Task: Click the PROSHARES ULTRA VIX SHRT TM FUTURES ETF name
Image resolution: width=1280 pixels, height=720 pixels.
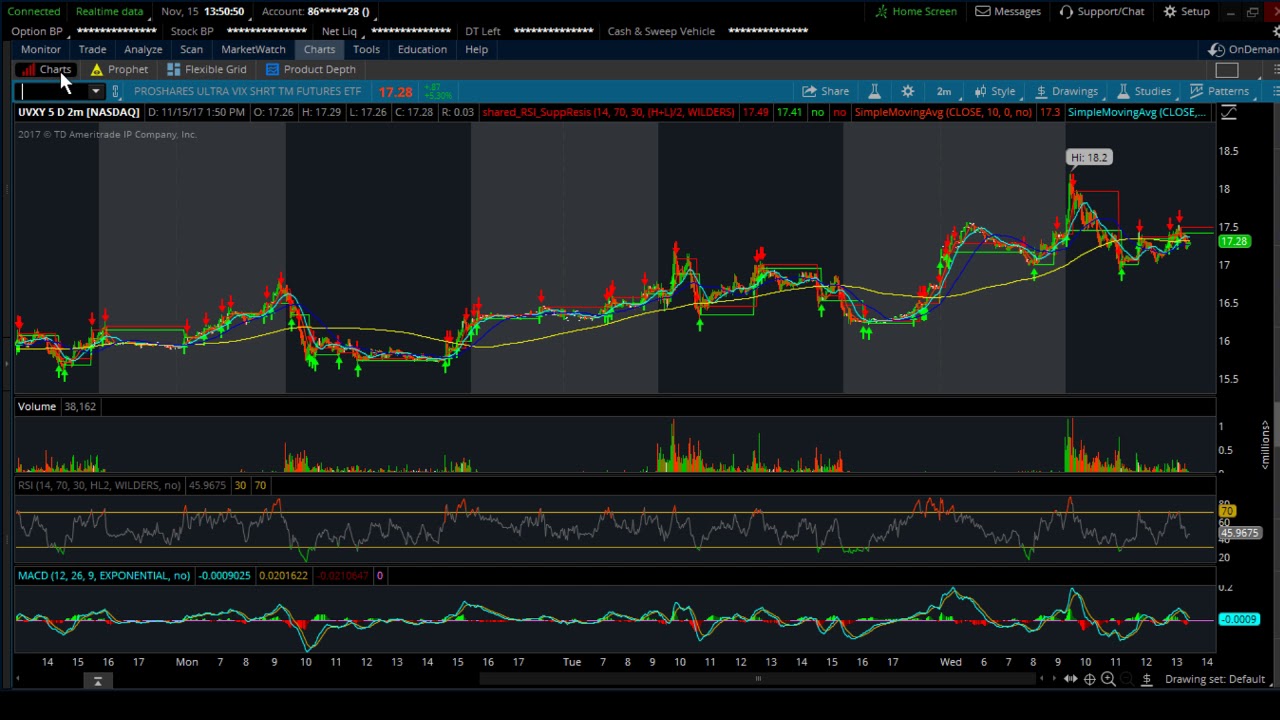Action: 247,91
